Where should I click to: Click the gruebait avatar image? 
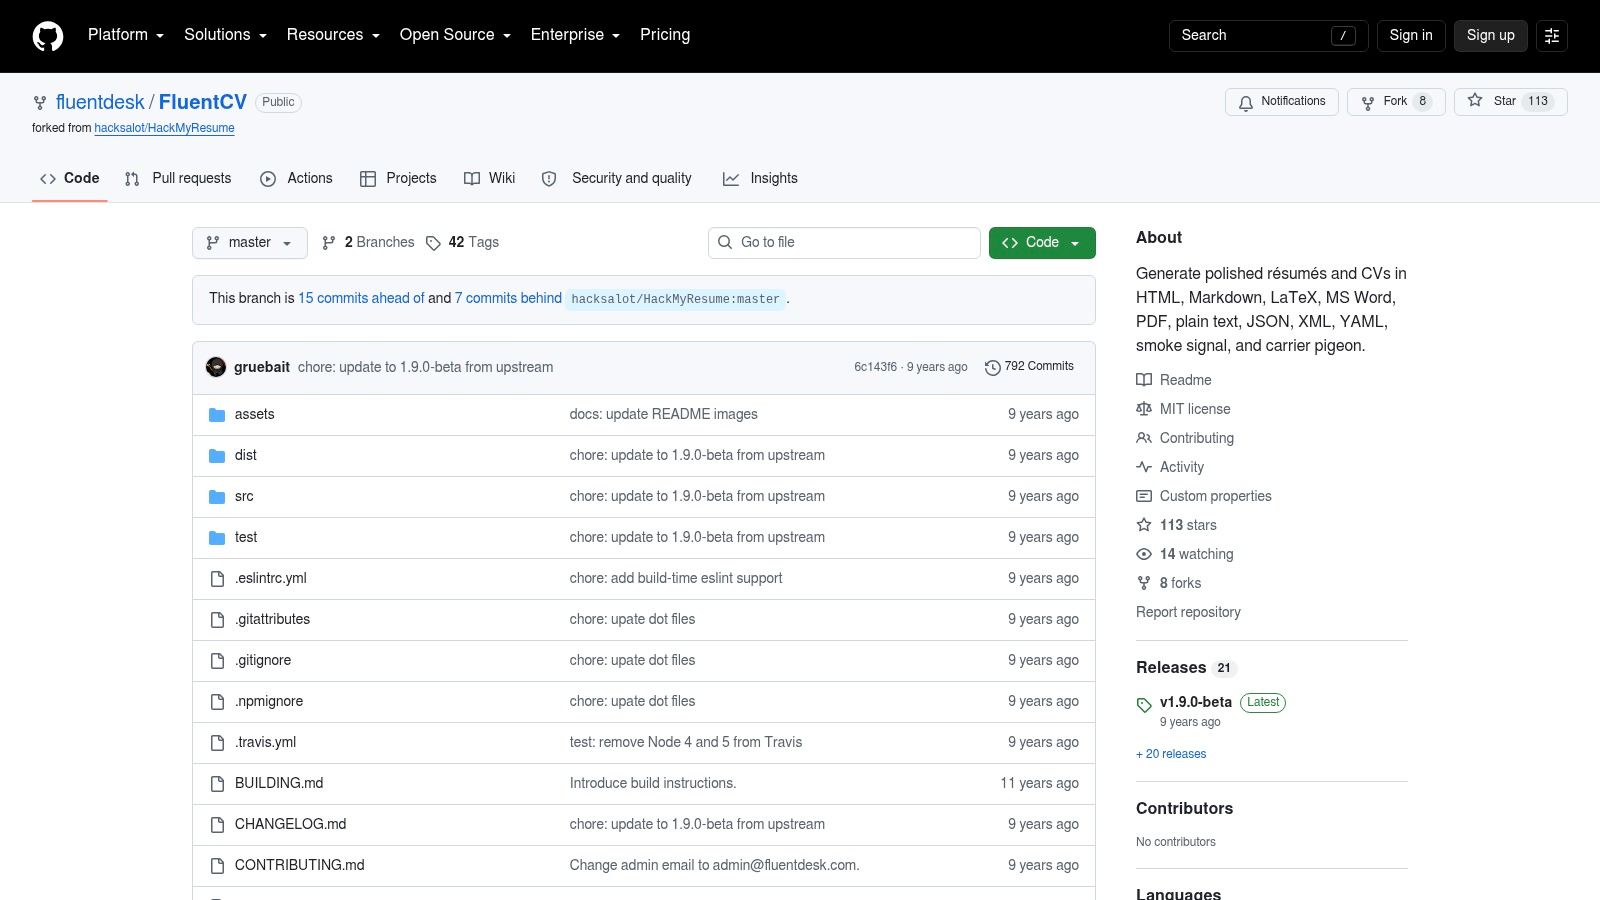pos(216,367)
